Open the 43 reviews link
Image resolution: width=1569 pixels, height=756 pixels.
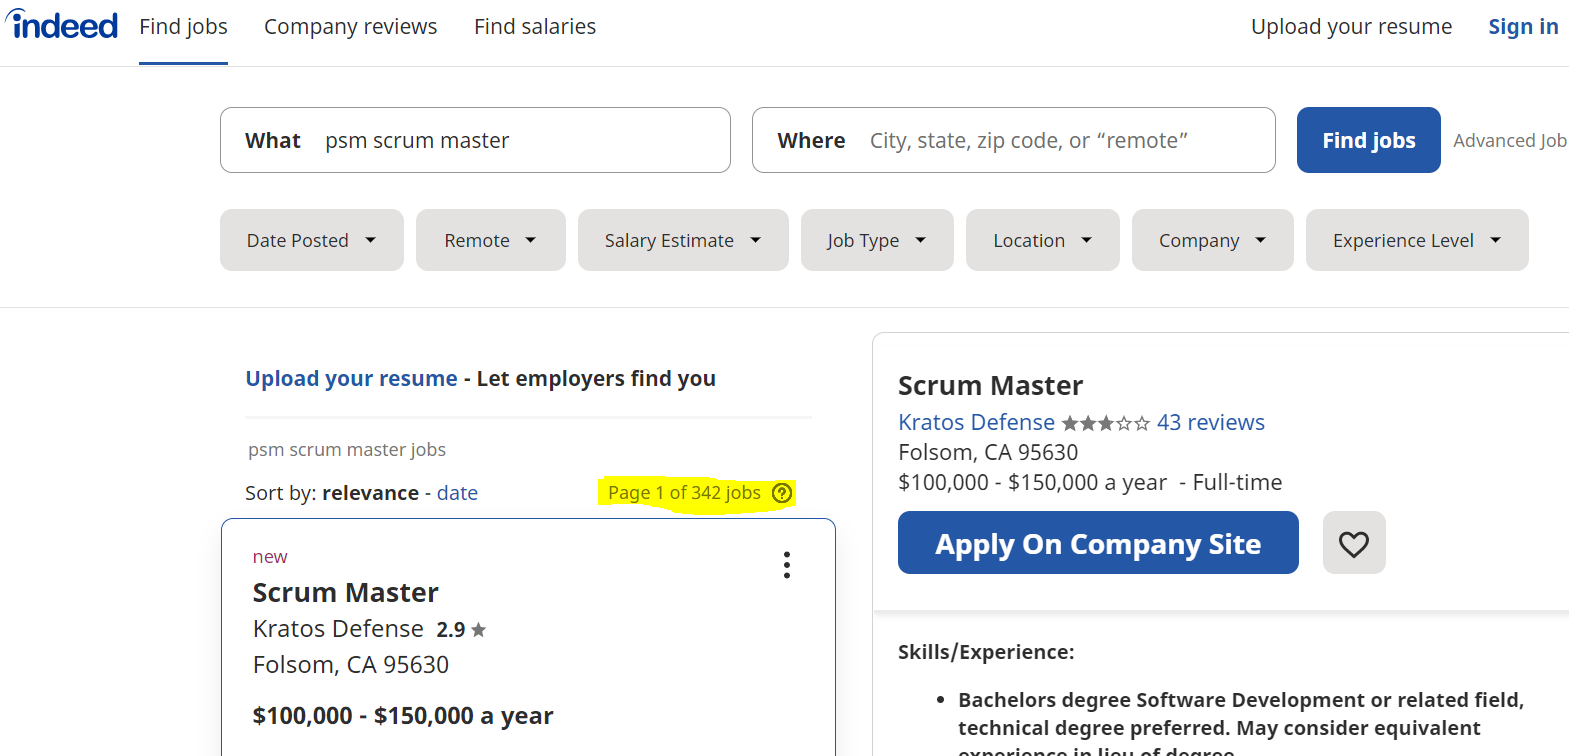coord(1210,422)
